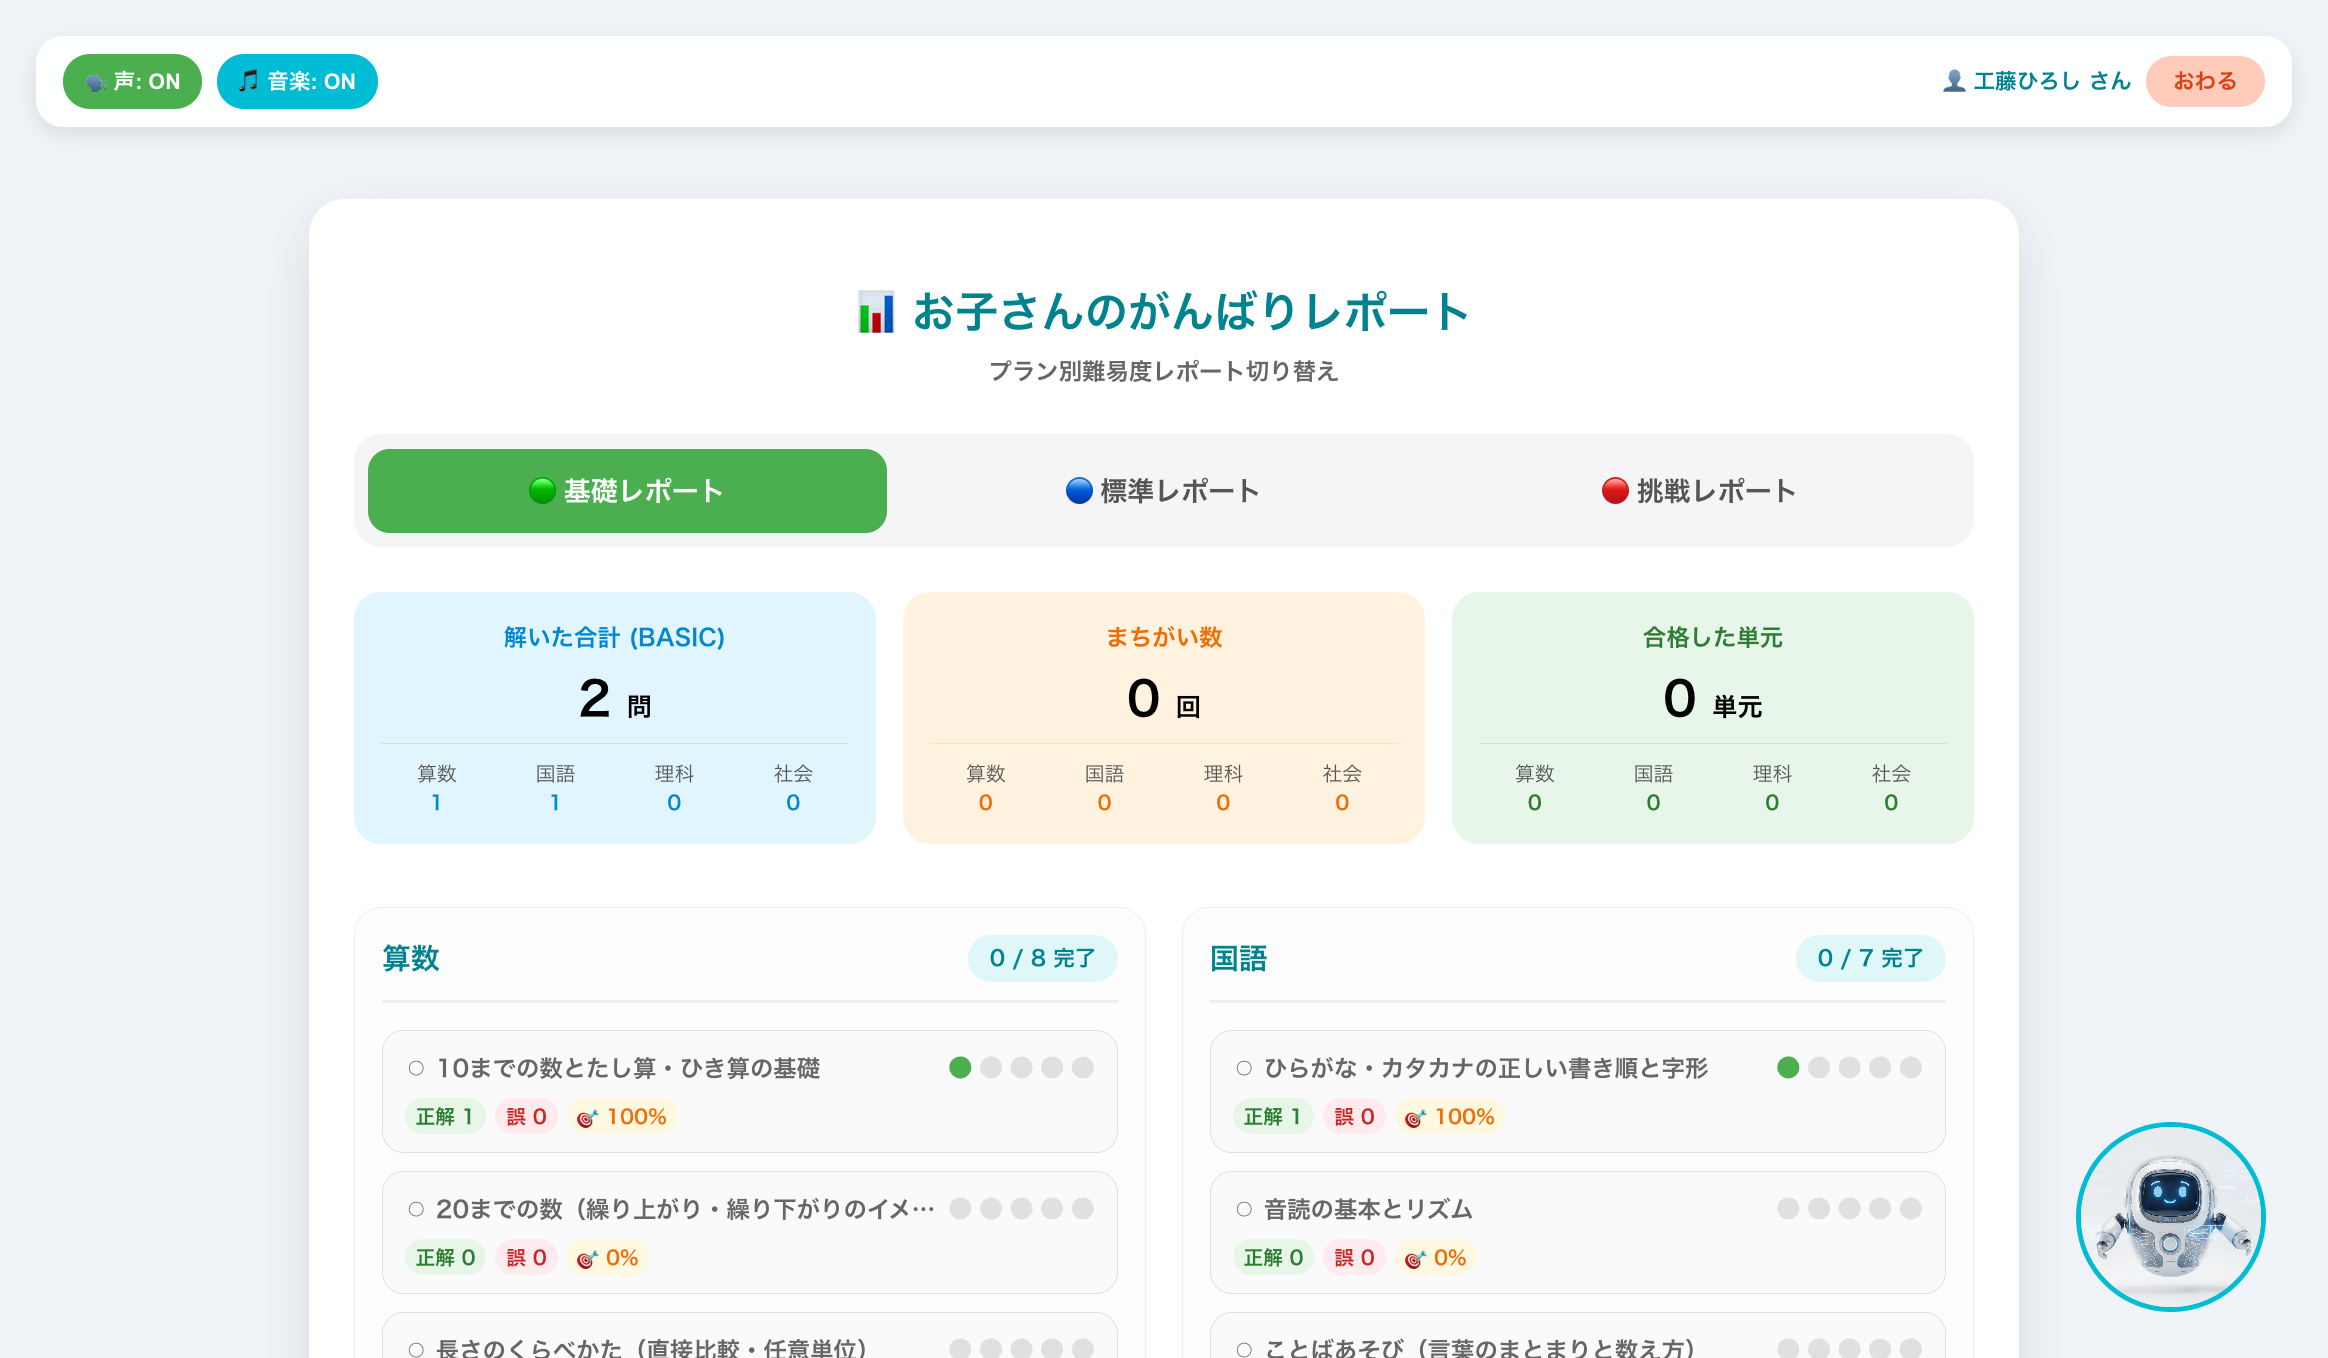Image resolution: width=2328 pixels, height=1358 pixels.
Task: Open unit 20までの数 繰り上がり row
Action: pyautogui.click(x=750, y=1232)
